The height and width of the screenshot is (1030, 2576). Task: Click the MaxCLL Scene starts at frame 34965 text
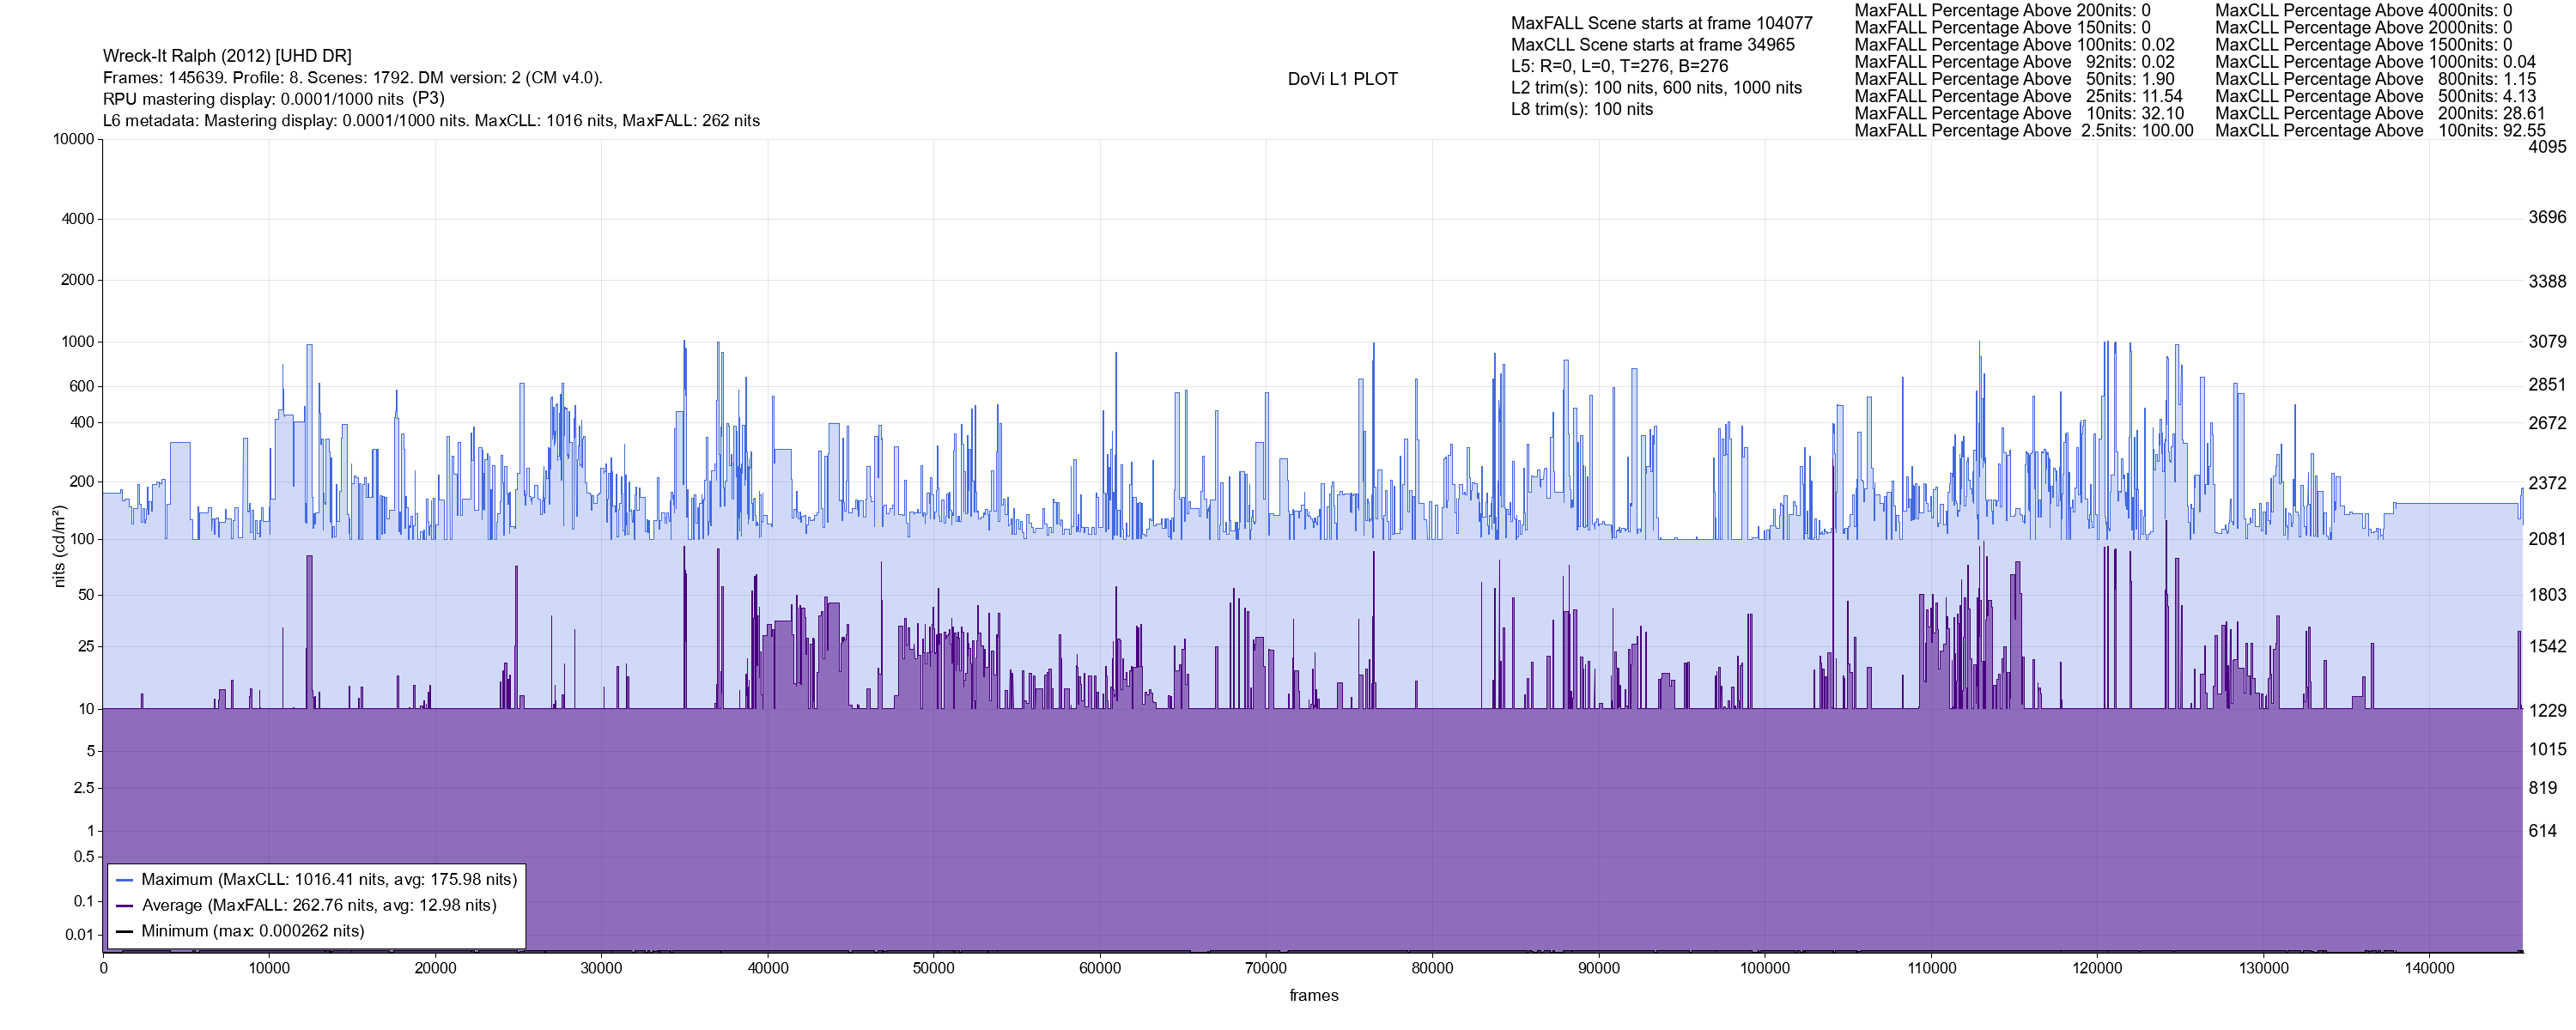point(1652,45)
